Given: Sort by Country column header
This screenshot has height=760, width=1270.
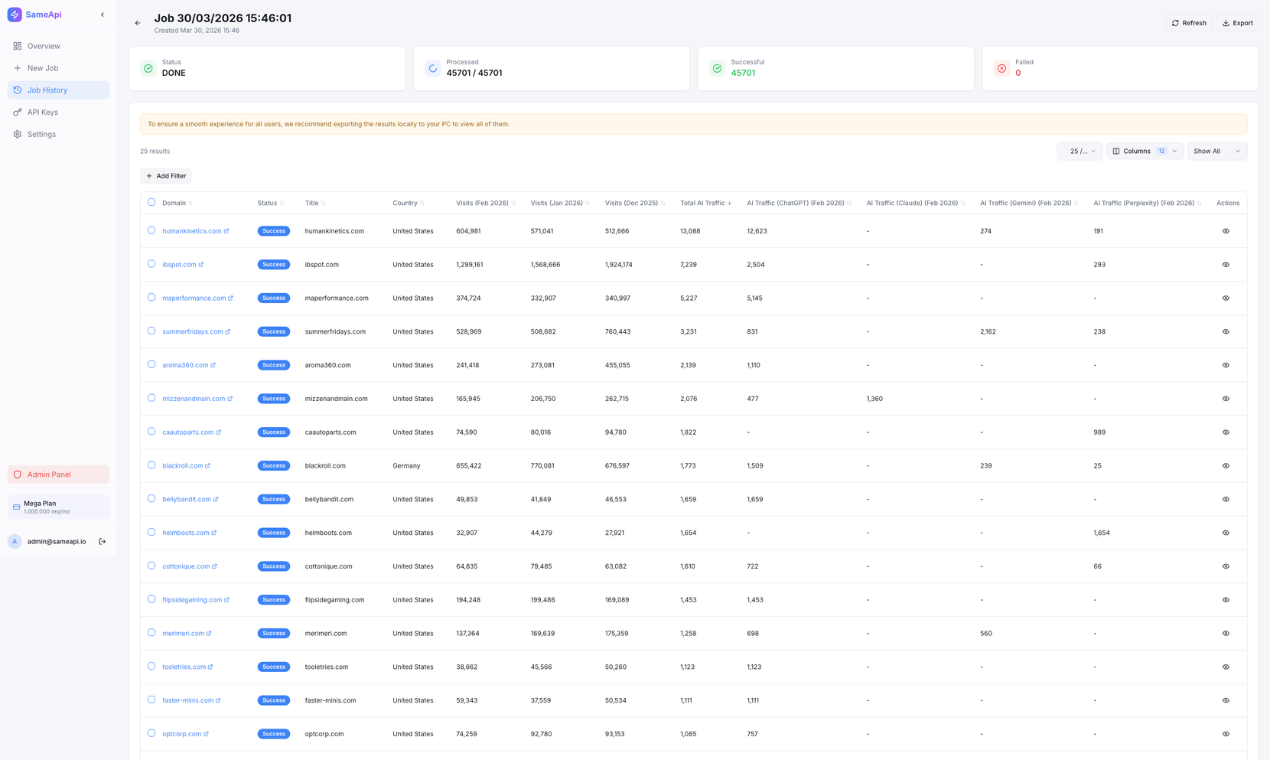Looking at the screenshot, I should pyautogui.click(x=409, y=203).
